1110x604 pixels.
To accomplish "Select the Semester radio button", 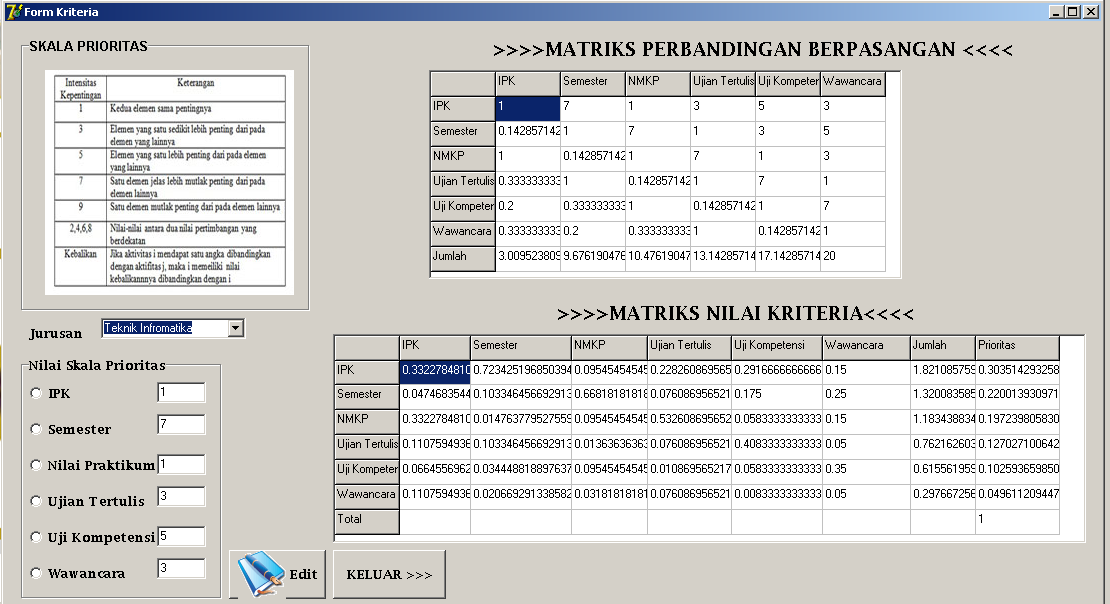I will (x=35, y=429).
